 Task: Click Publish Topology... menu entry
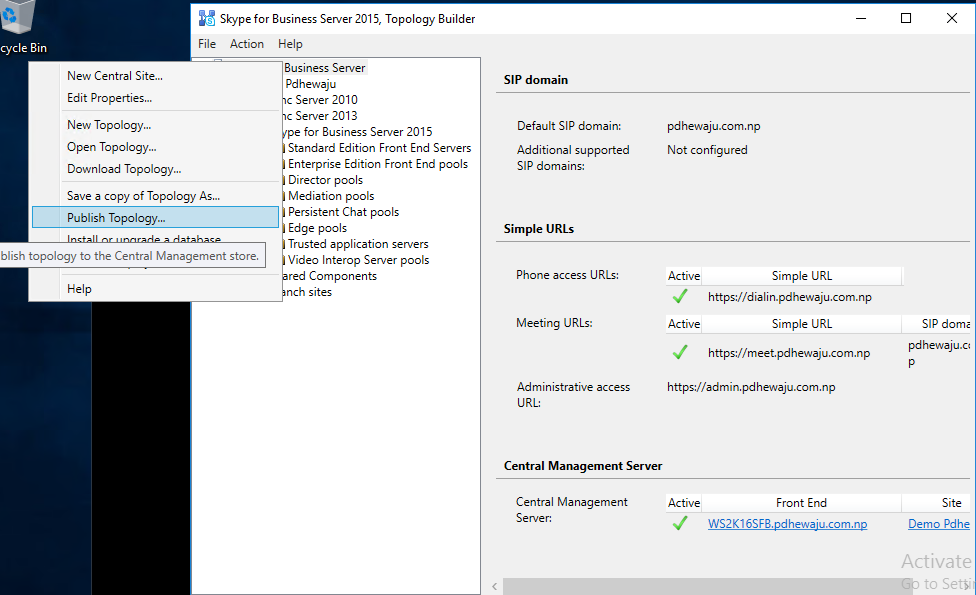(156, 217)
